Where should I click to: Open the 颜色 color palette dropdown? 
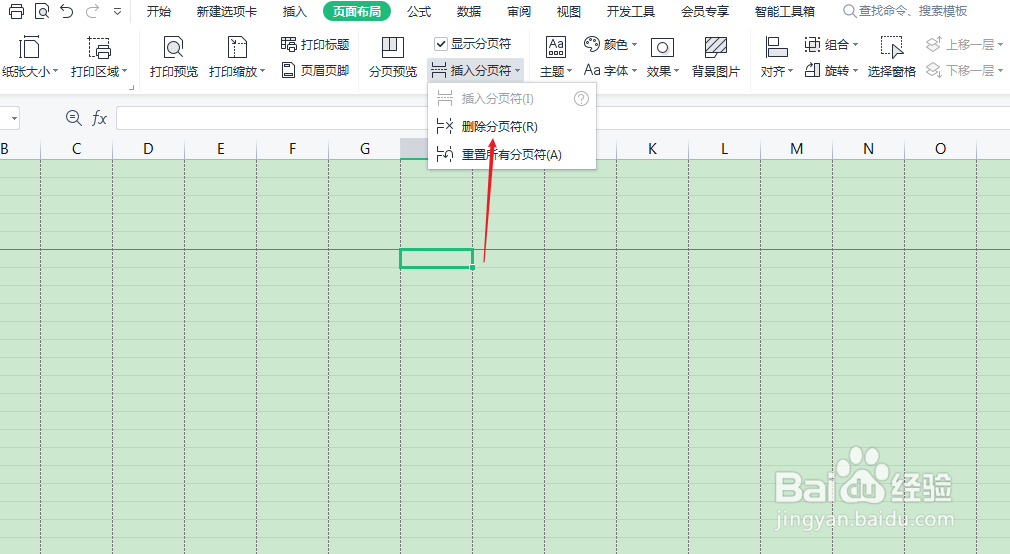(x=611, y=44)
